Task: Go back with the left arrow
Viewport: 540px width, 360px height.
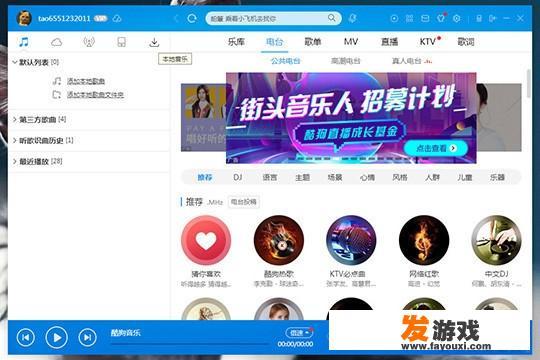Action: (176, 18)
